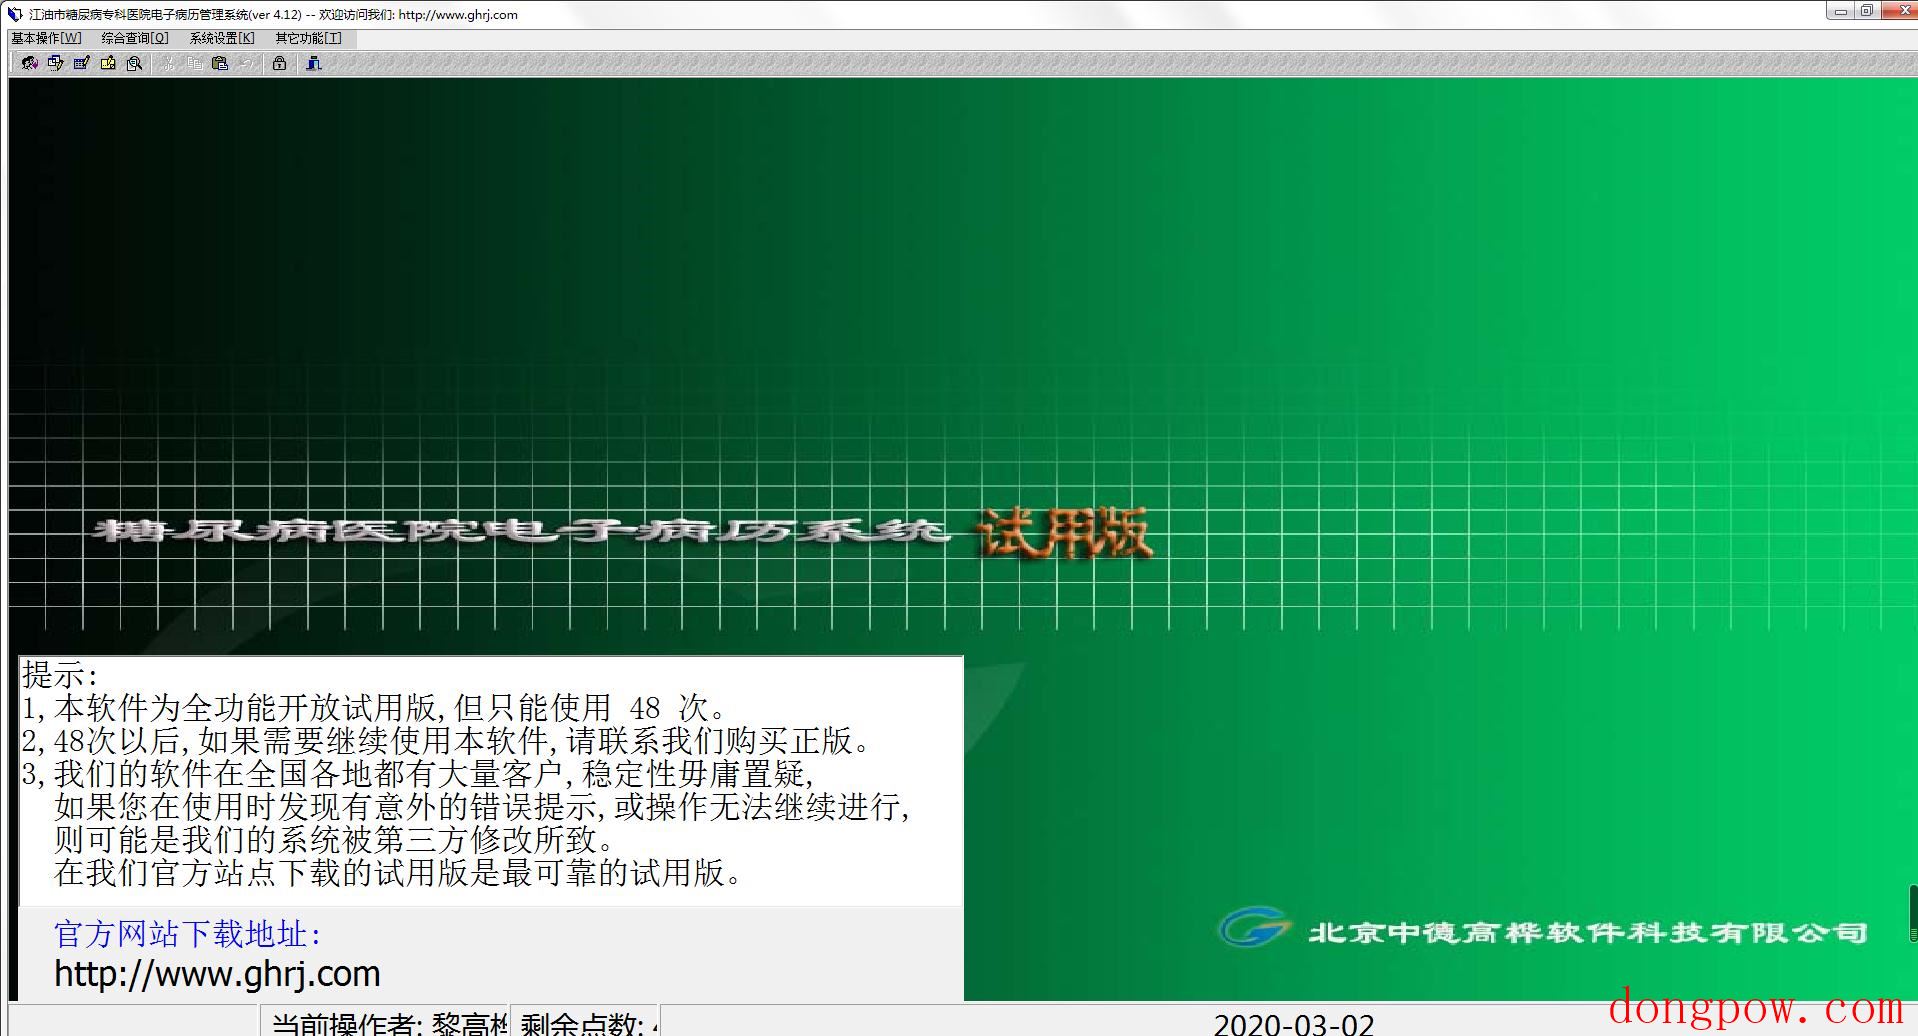Open the patient registration toolbar icon

tap(30, 63)
